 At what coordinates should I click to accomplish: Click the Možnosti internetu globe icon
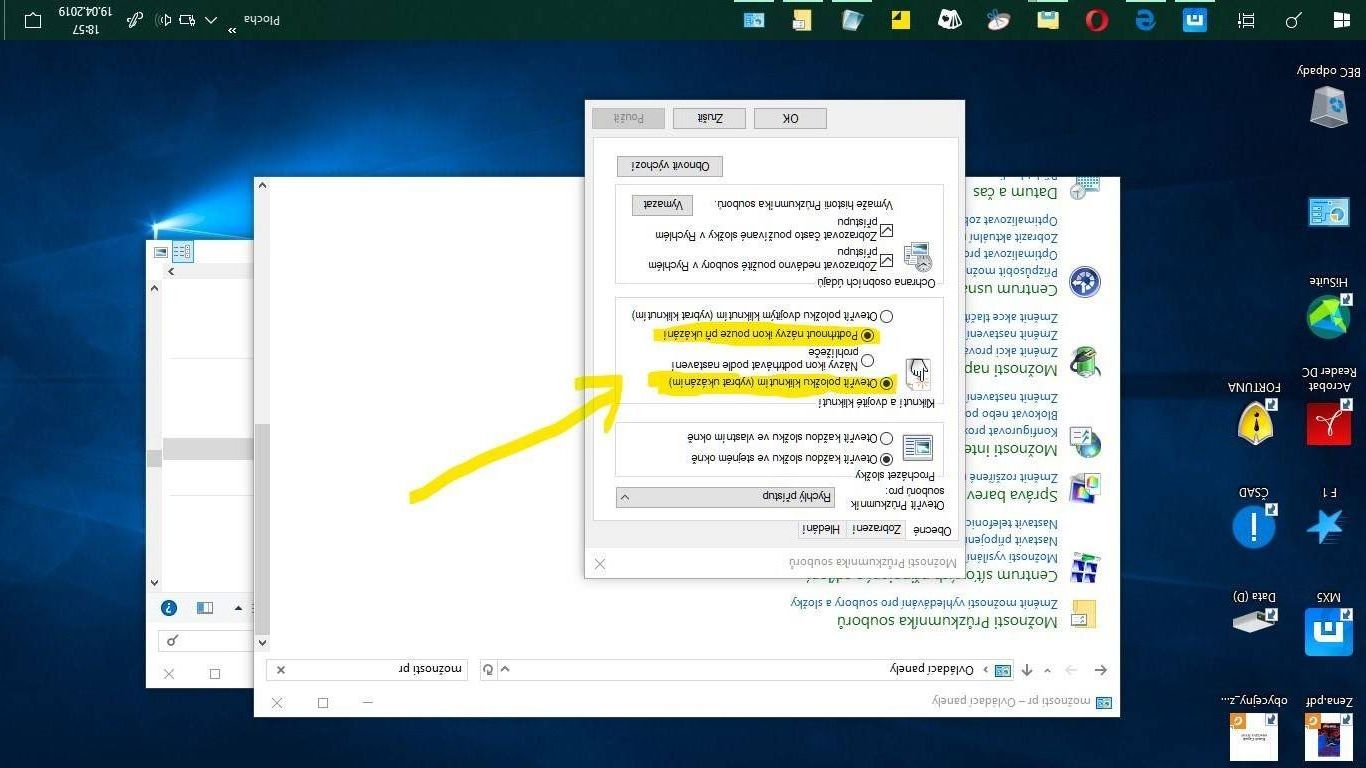pos(1085,441)
